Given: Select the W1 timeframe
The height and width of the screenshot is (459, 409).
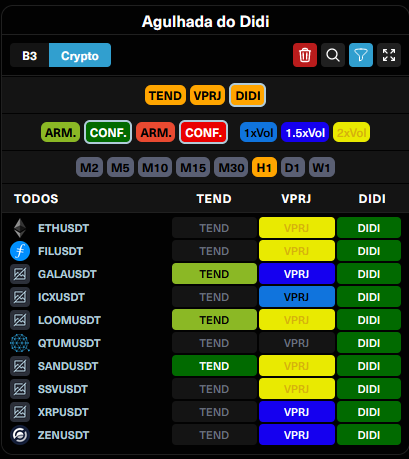Looking at the screenshot, I should pyautogui.click(x=322, y=167).
